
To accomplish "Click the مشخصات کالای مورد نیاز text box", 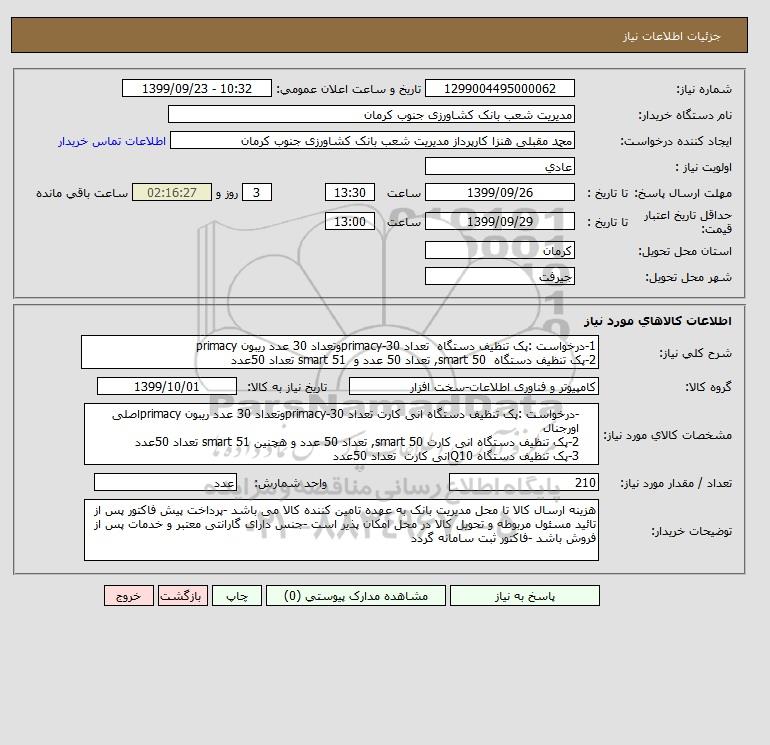I will (341, 434).
